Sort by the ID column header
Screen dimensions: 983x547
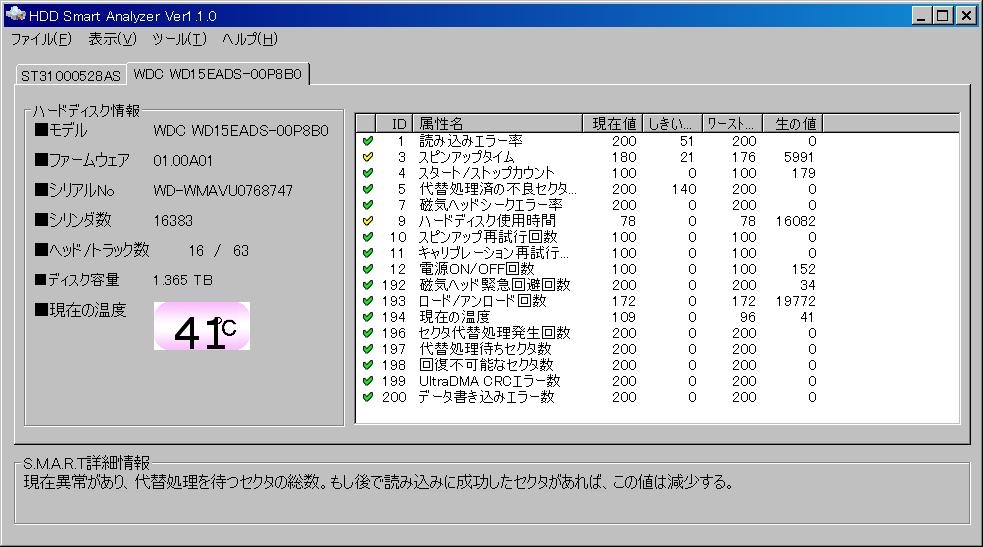coord(394,123)
